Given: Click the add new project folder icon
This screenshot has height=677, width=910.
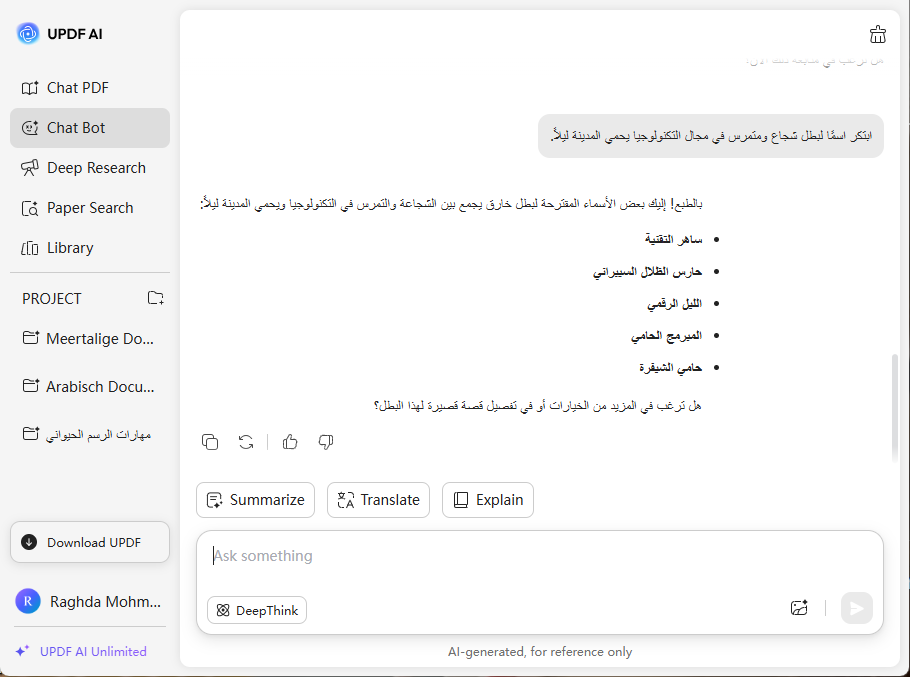Looking at the screenshot, I should (x=155, y=298).
